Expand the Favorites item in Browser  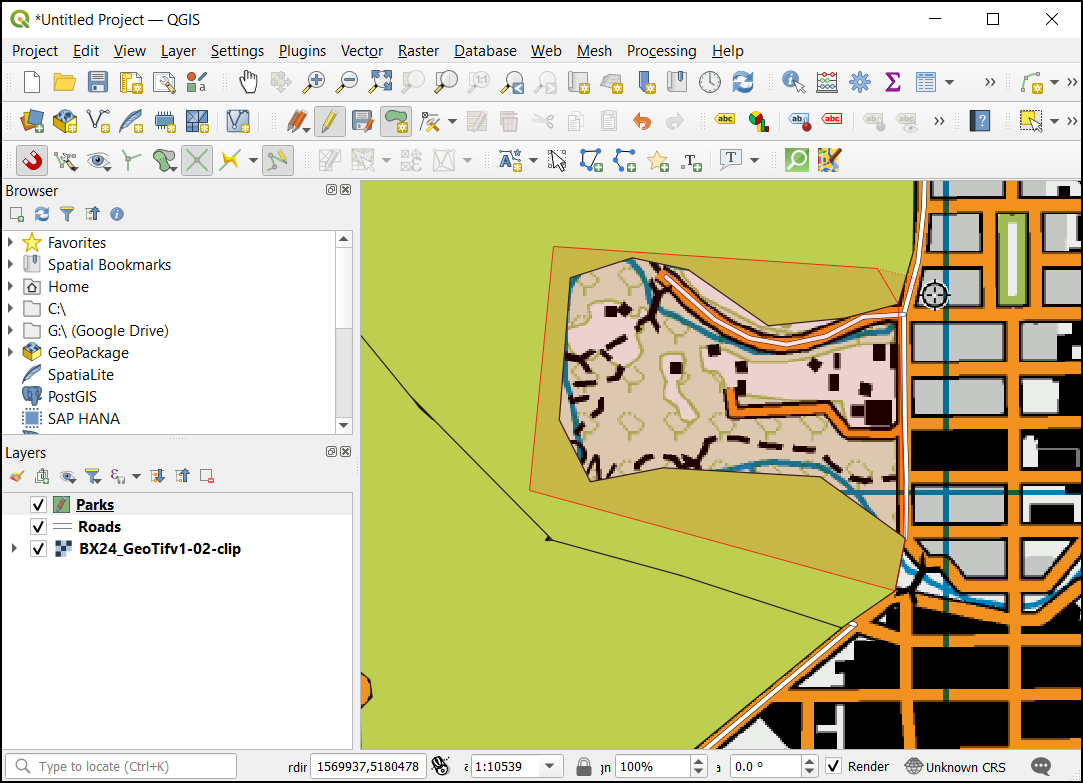pos(11,243)
